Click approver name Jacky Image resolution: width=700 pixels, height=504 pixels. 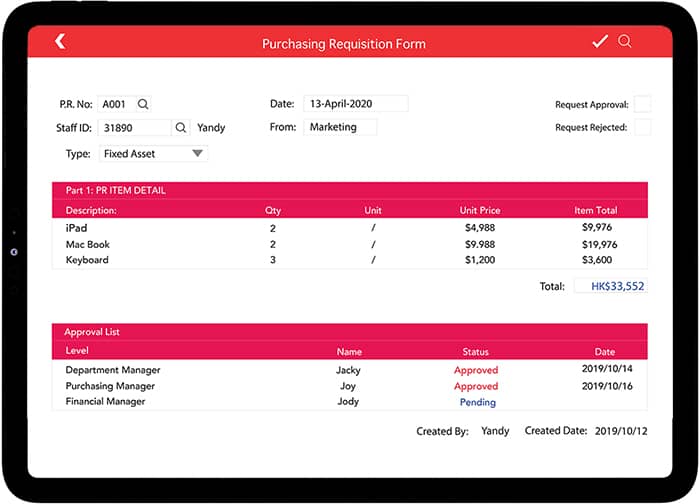click(x=348, y=370)
